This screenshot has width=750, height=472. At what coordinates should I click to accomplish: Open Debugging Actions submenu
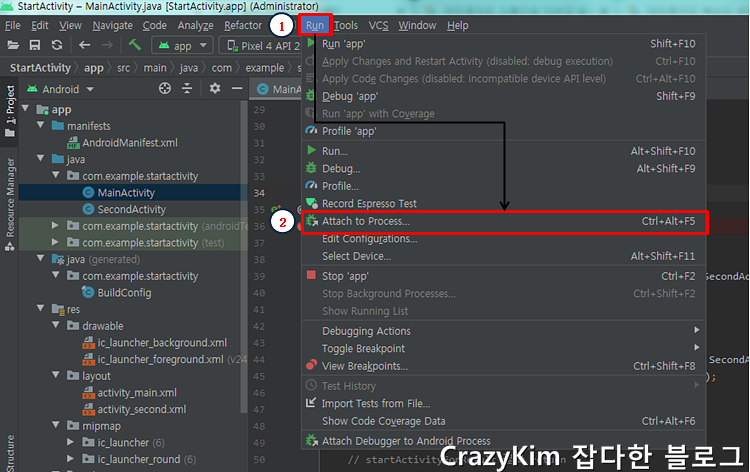[504, 331]
